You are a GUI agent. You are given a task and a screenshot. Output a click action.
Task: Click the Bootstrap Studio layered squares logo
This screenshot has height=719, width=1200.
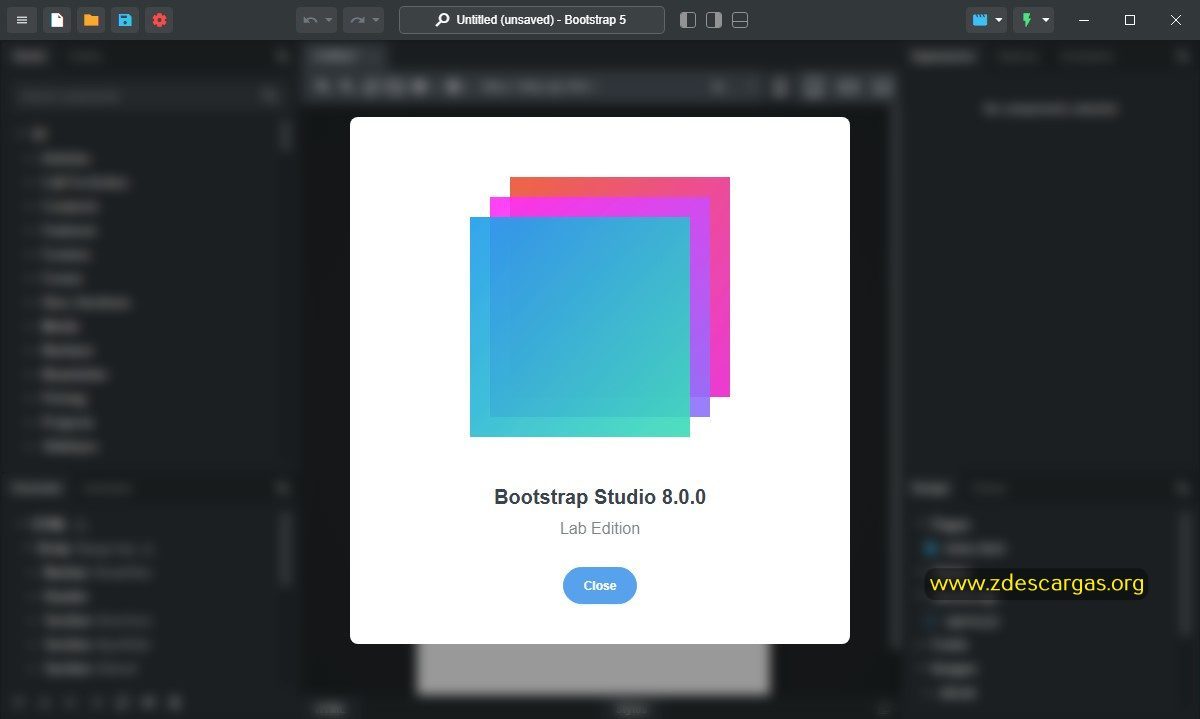tap(600, 307)
